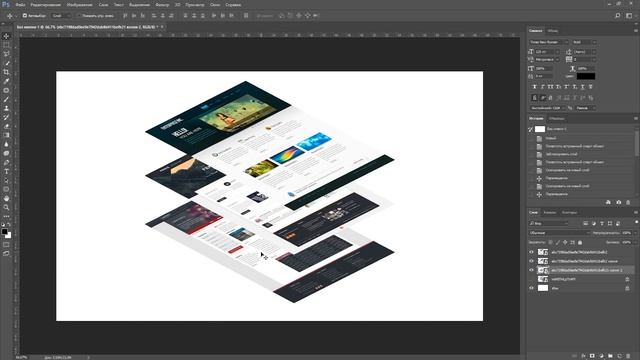Hide the topmost layer using its eye icon

coord(531,252)
